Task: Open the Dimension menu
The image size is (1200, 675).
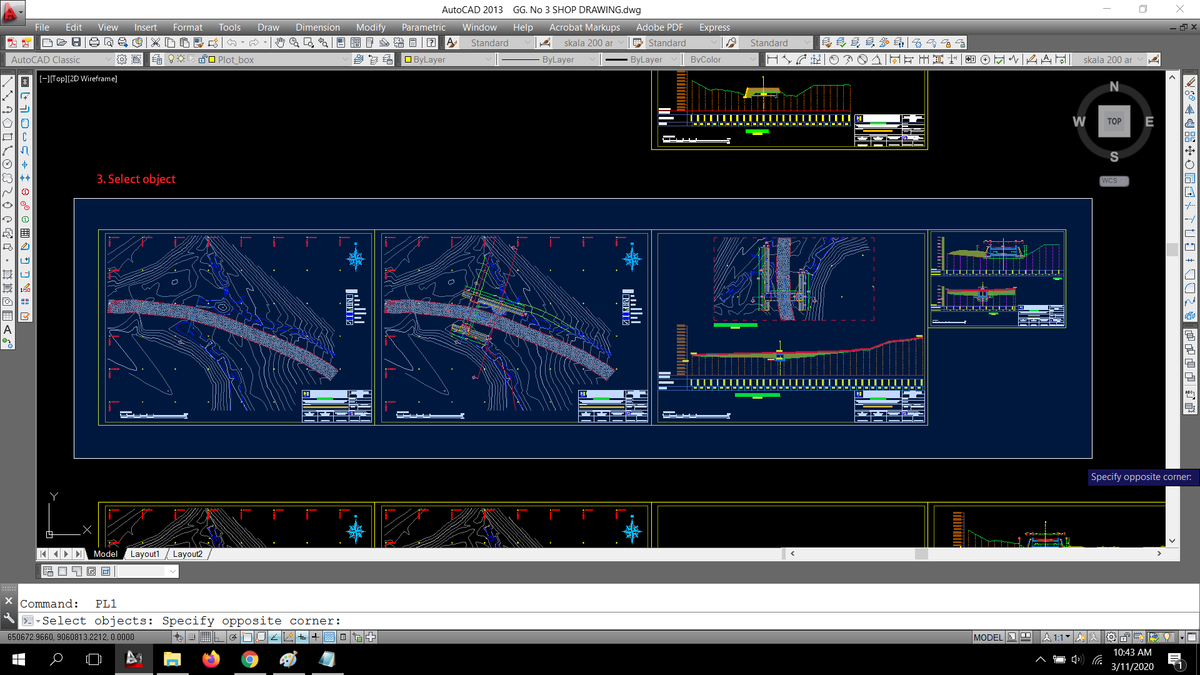Action: [x=317, y=27]
